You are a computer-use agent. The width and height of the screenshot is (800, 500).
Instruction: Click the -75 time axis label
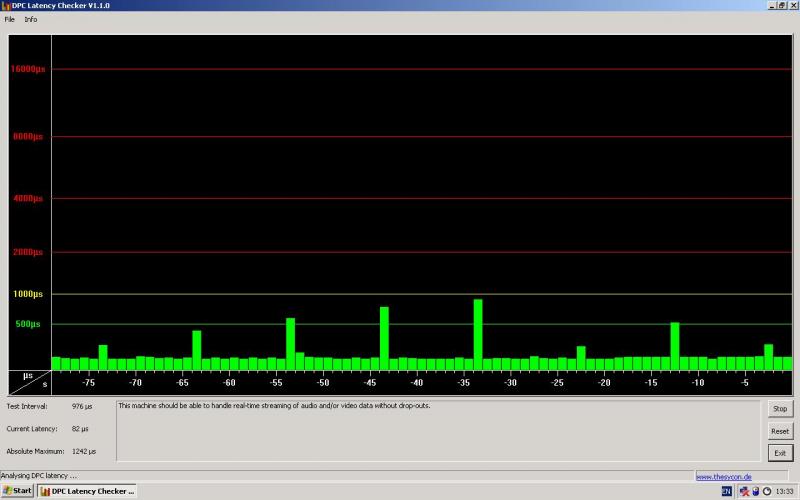point(88,383)
